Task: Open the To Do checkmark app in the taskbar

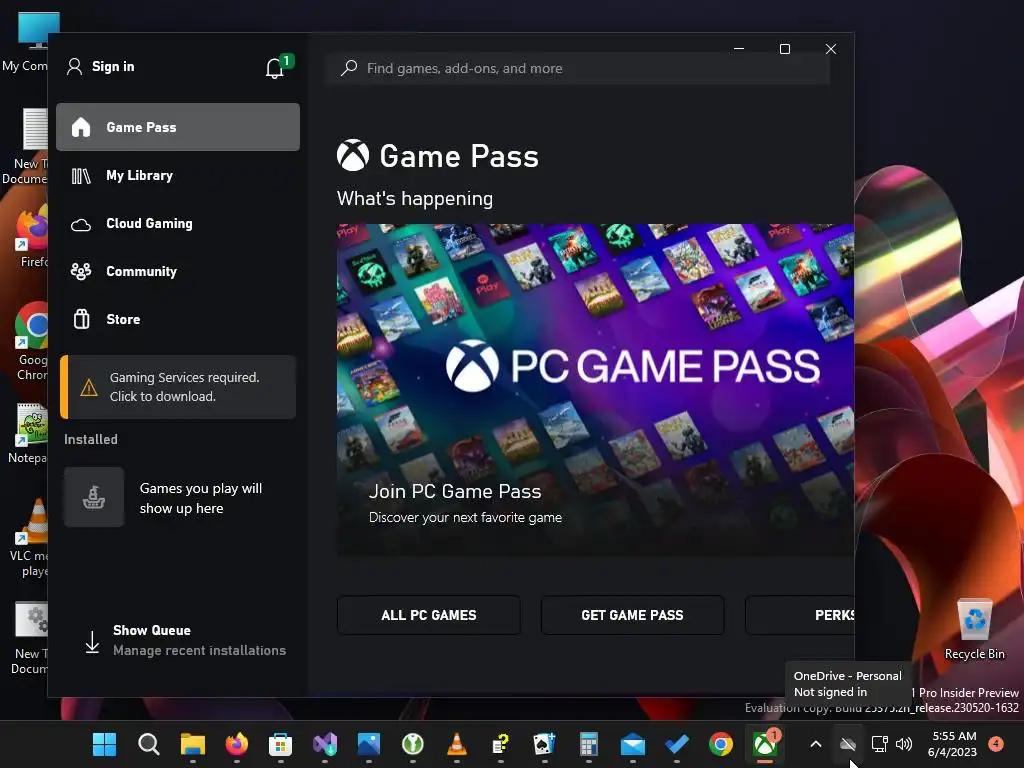Action: click(677, 744)
